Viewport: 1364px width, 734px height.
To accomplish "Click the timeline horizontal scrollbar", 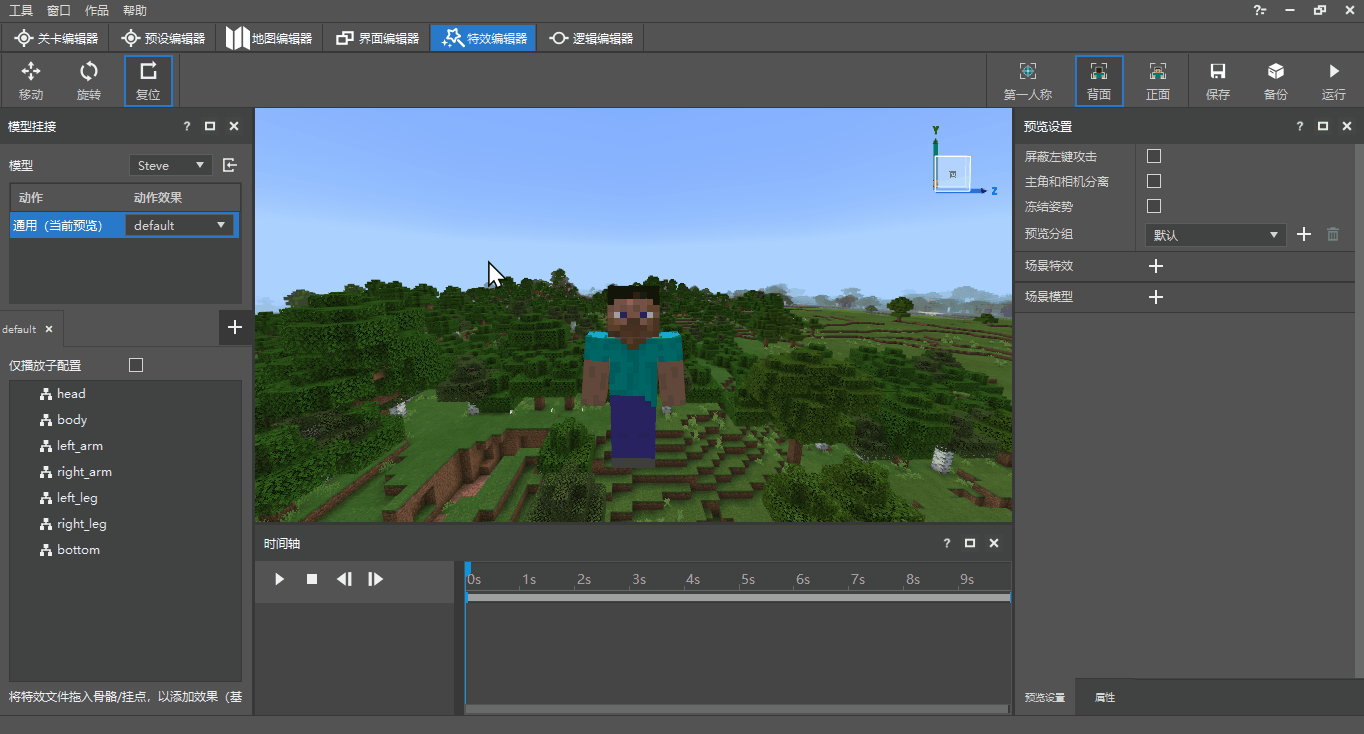I will click(x=738, y=708).
